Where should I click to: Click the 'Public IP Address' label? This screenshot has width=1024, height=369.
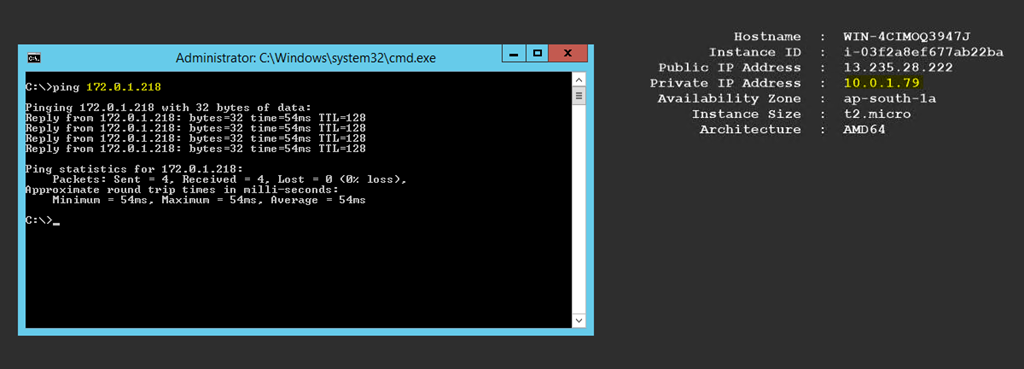pyautogui.click(x=729, y=67)
